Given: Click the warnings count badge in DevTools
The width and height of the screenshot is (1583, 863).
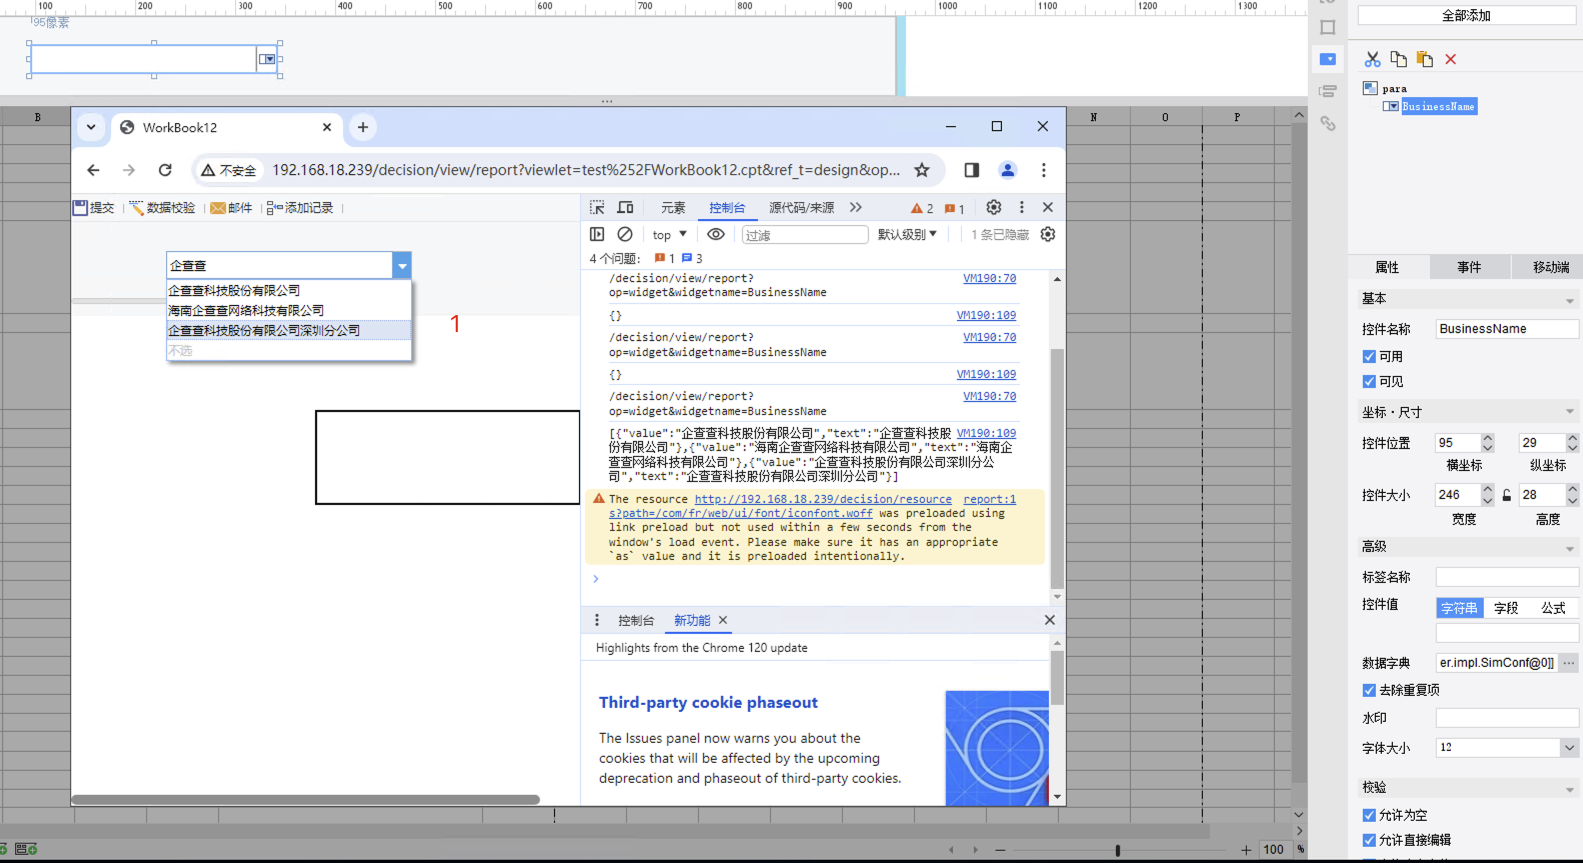Looking at the screenshot, I should [922, 208].
